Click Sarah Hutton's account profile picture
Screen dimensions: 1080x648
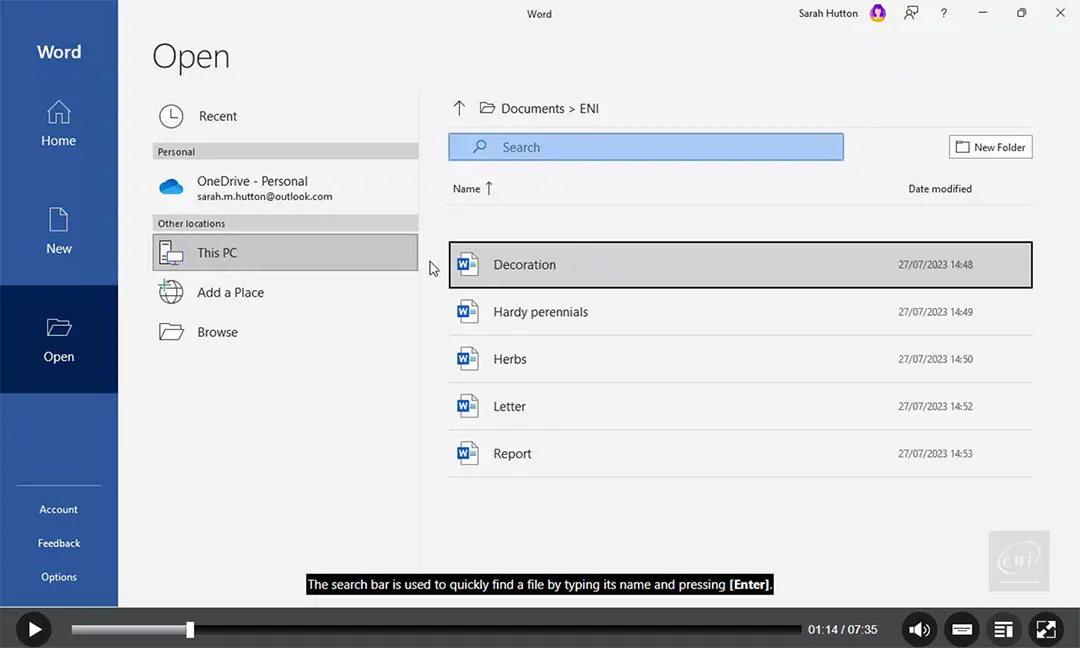point(877,13)
